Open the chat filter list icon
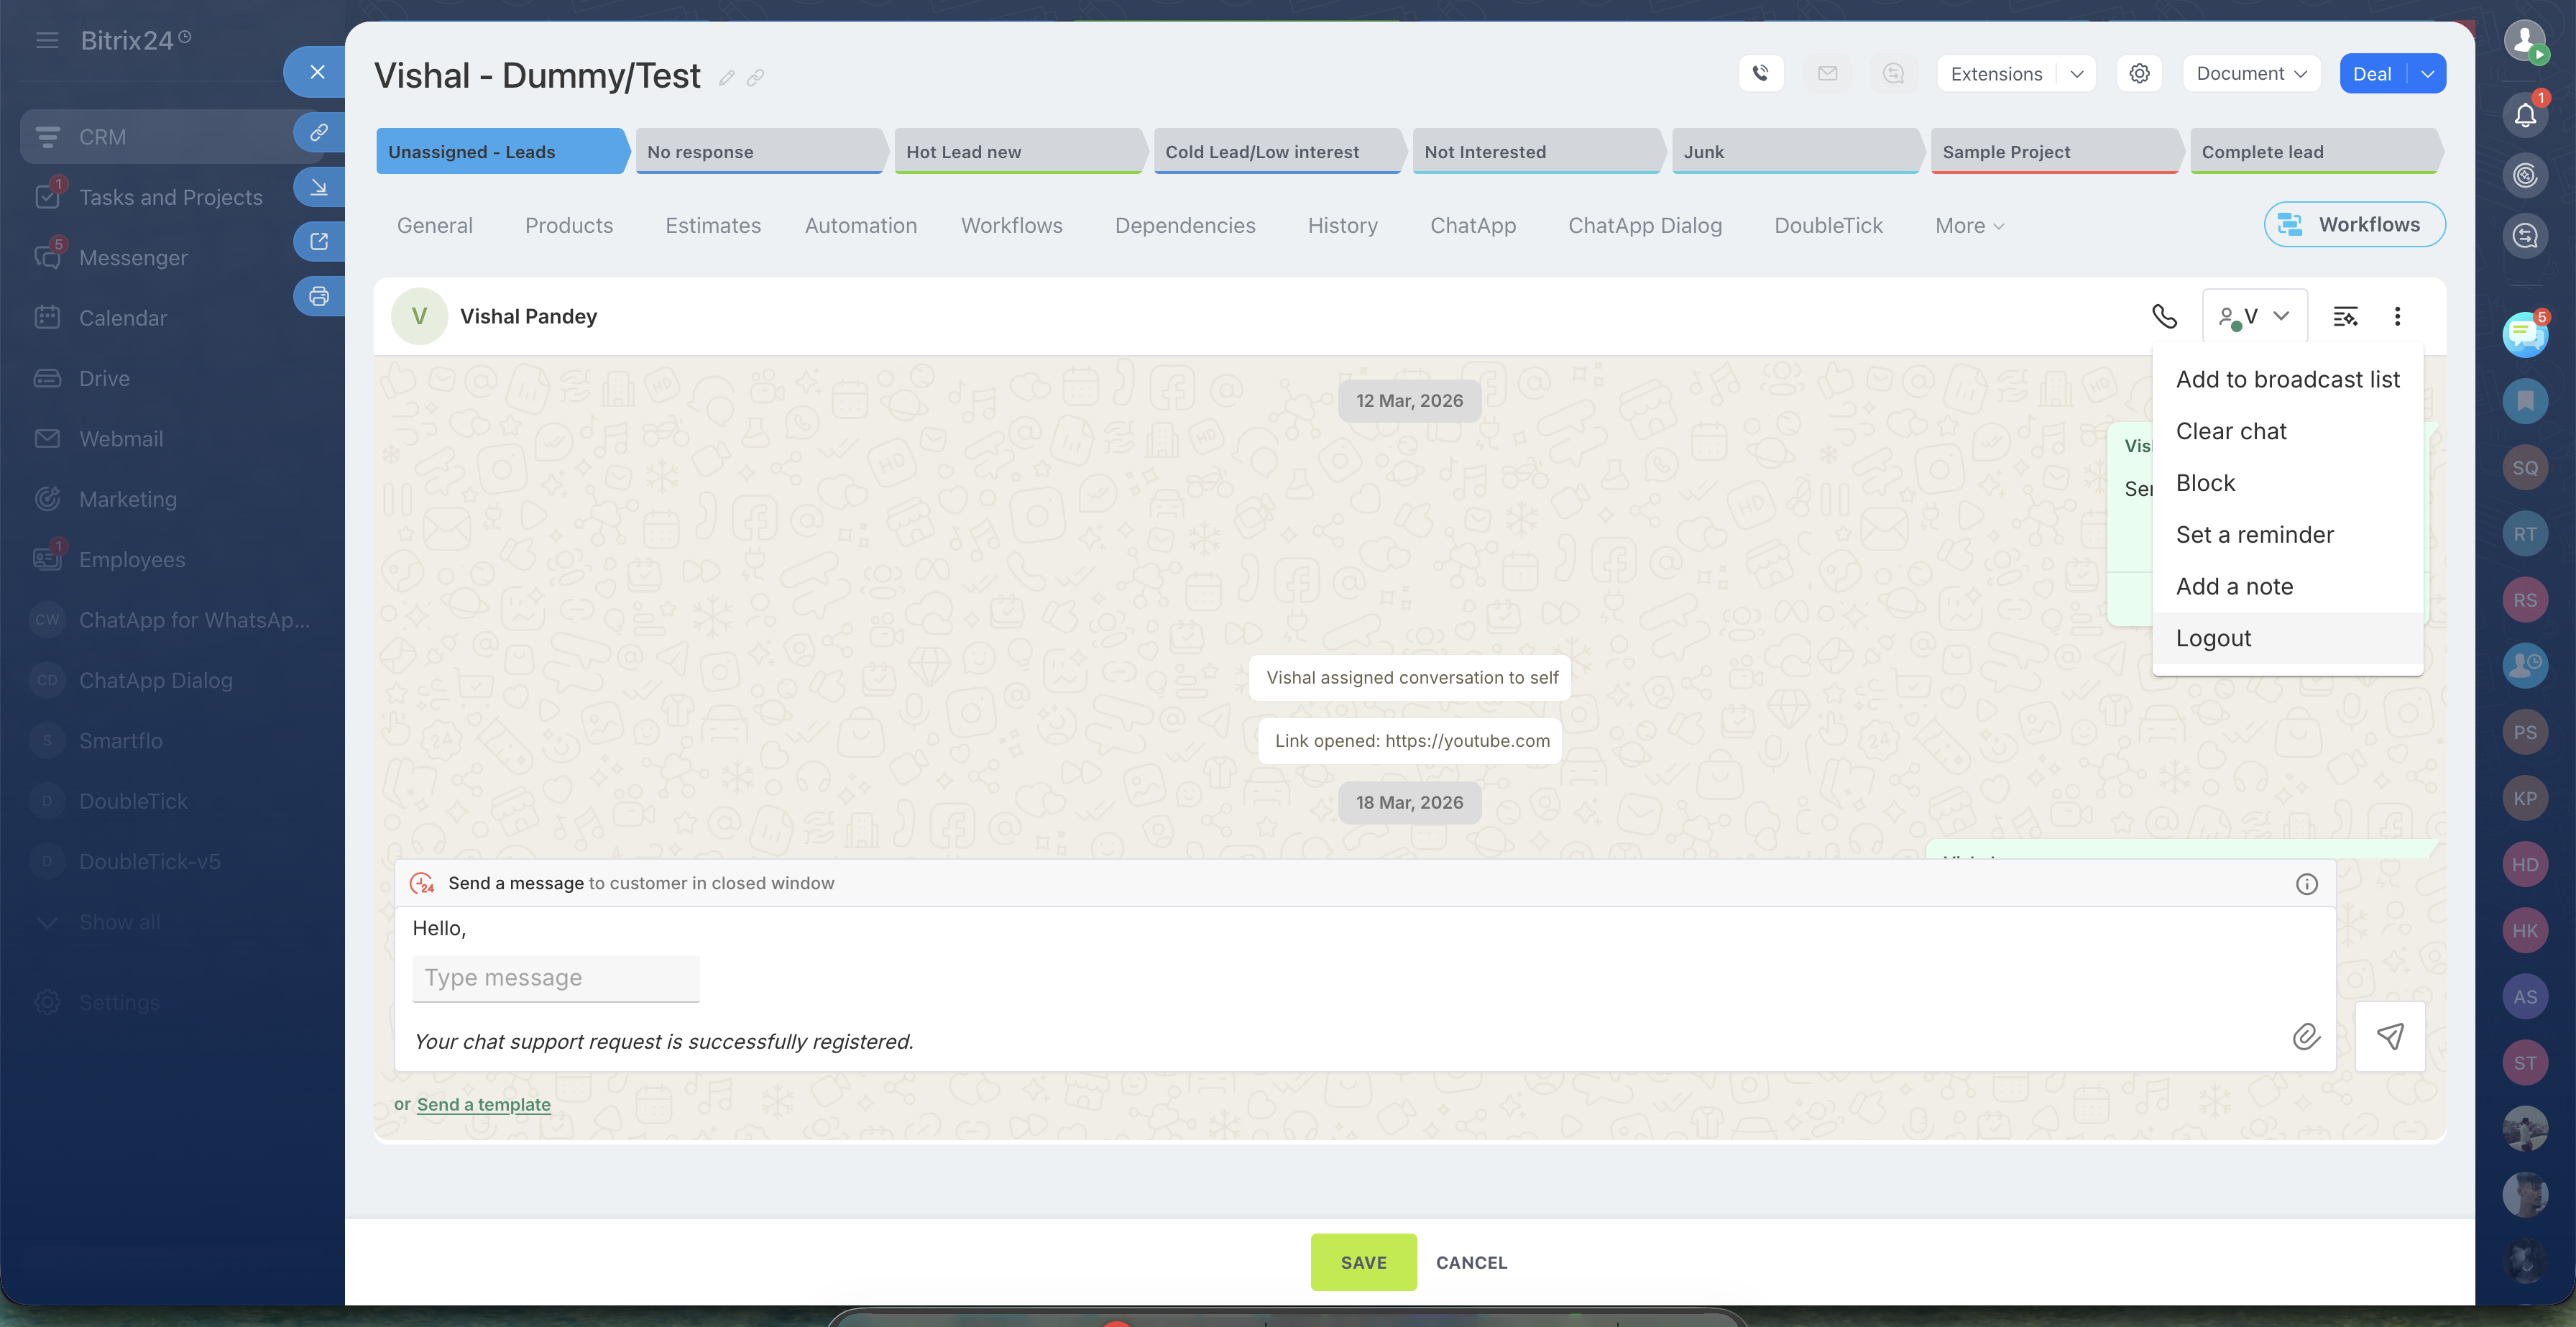 tap(2345, 316)
